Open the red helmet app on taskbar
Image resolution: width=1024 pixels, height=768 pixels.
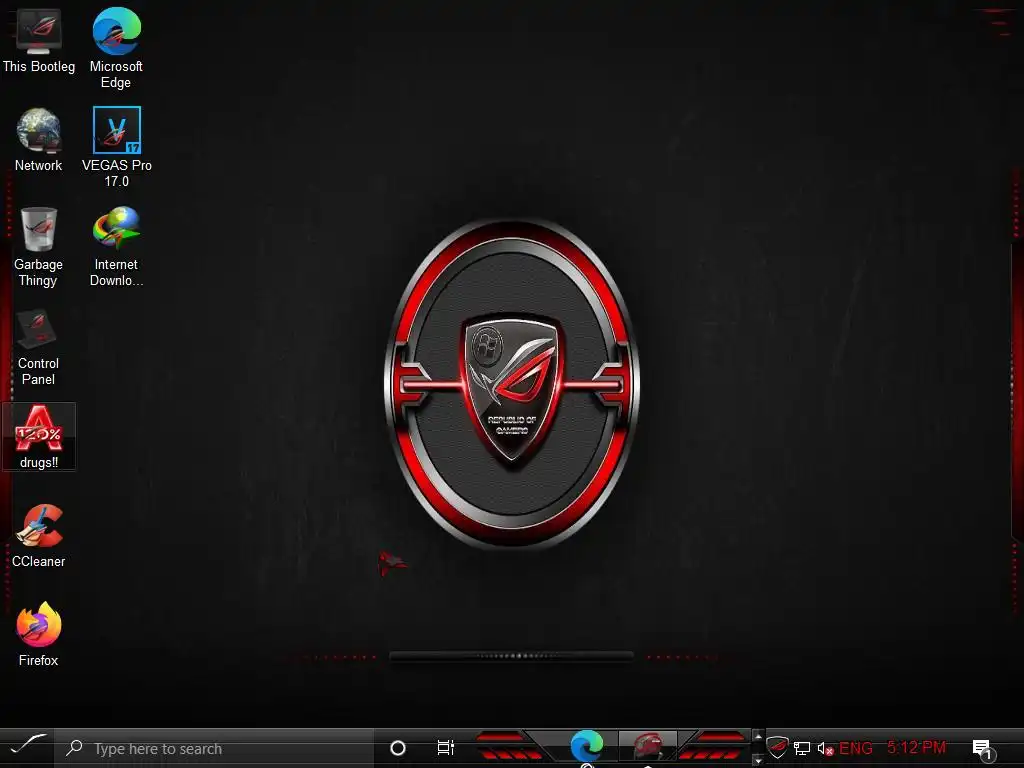[647, 746]
